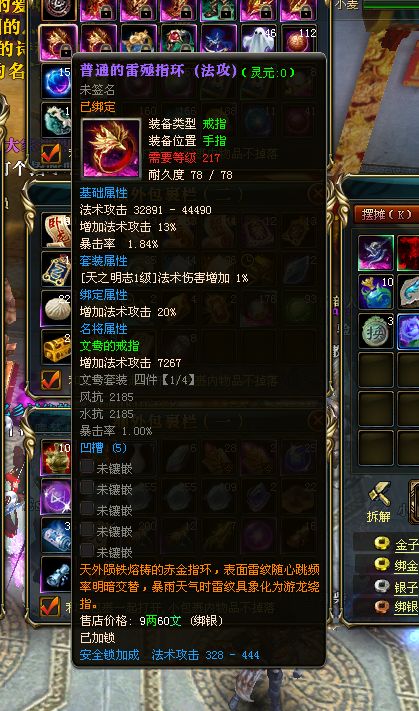Click the purple-blue rose item

[x=409, y=331]
